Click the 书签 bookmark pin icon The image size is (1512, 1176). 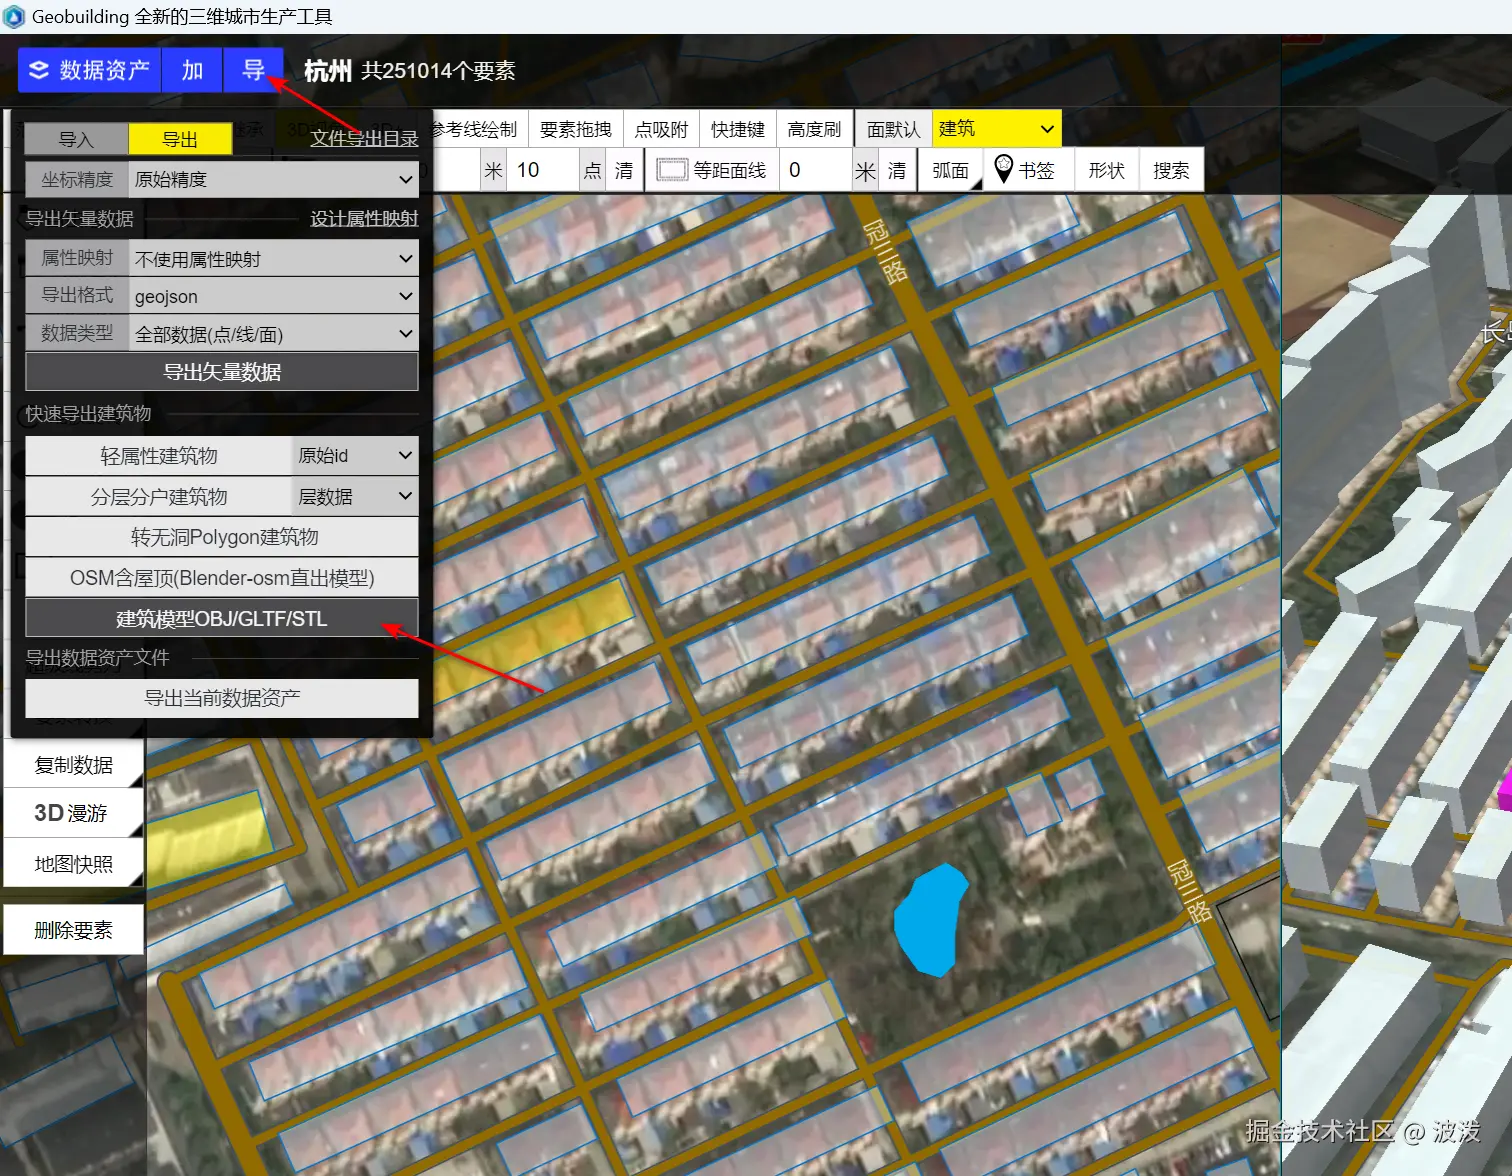[x=1004, y=169]
